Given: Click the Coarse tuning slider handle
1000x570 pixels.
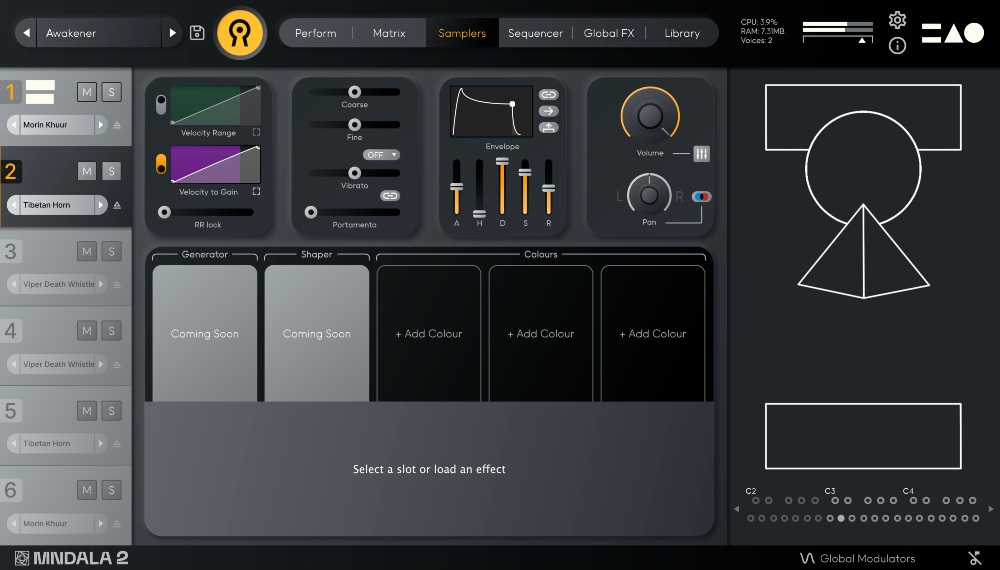Looking at the screenshot, I should click(x=354, y=92).
